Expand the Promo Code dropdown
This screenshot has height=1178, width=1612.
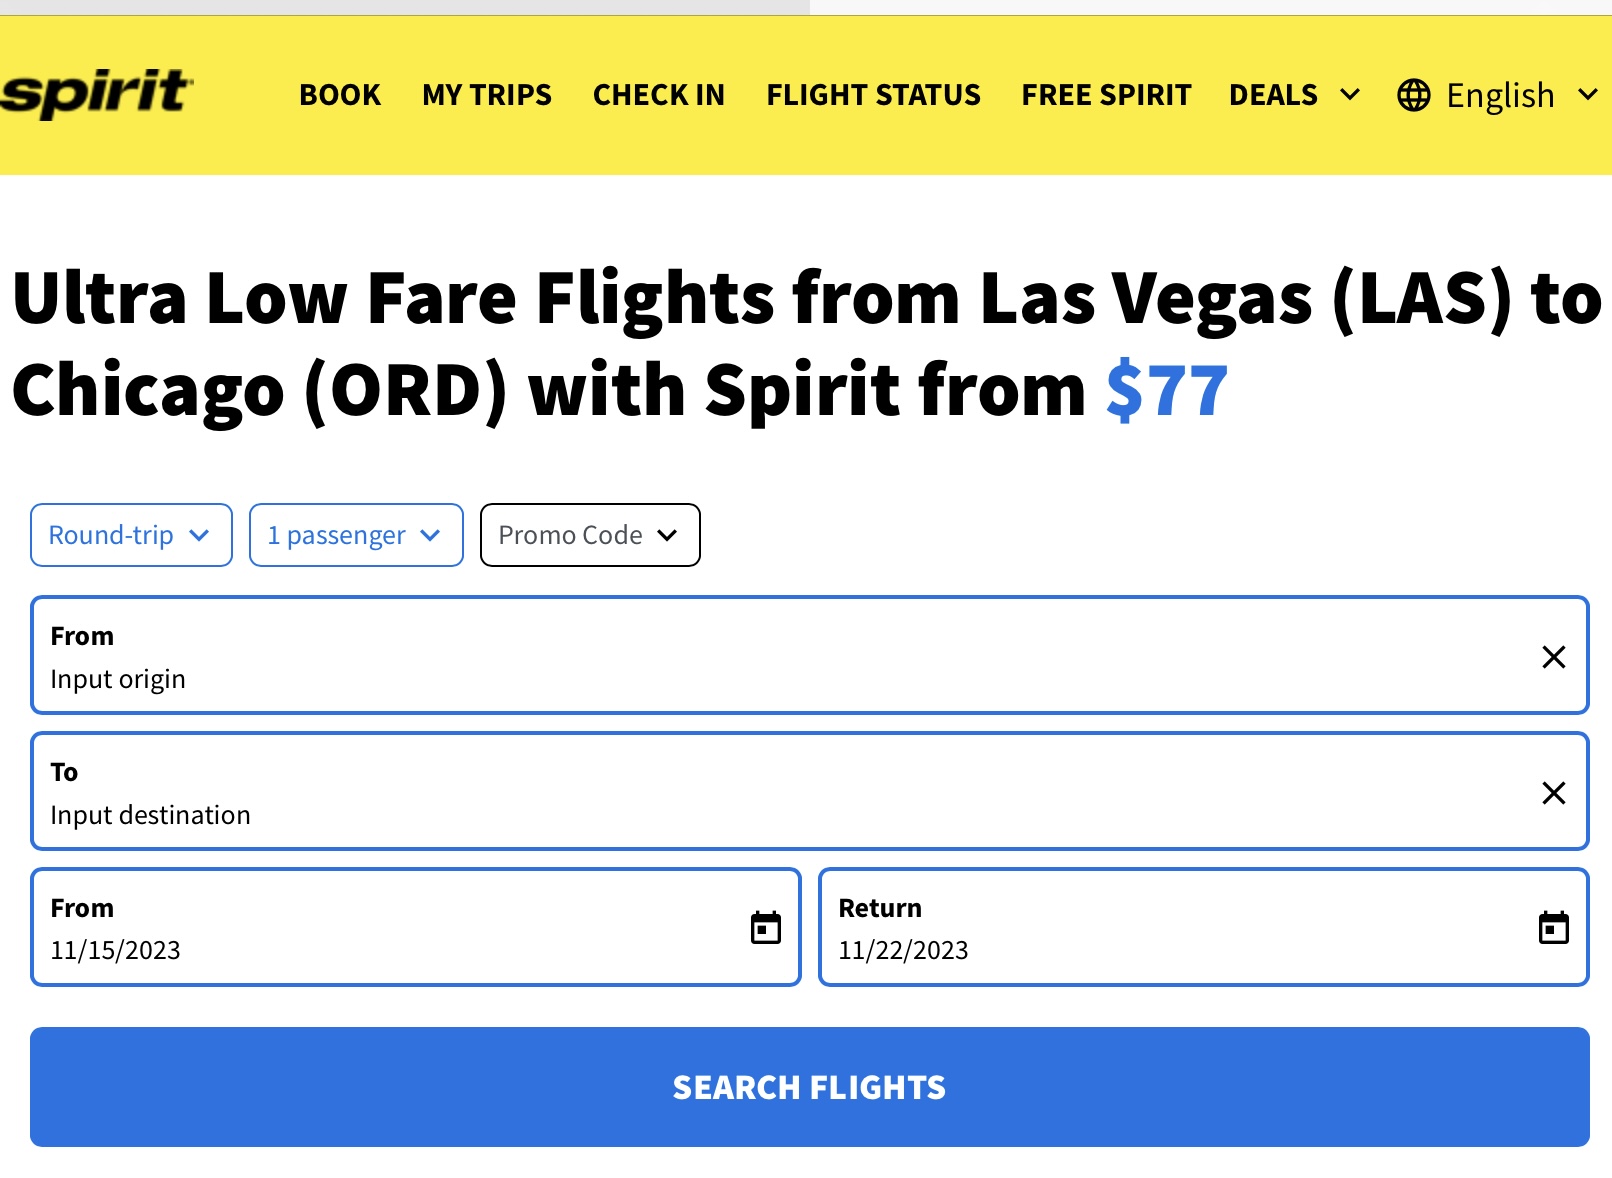tap(590, 535)
